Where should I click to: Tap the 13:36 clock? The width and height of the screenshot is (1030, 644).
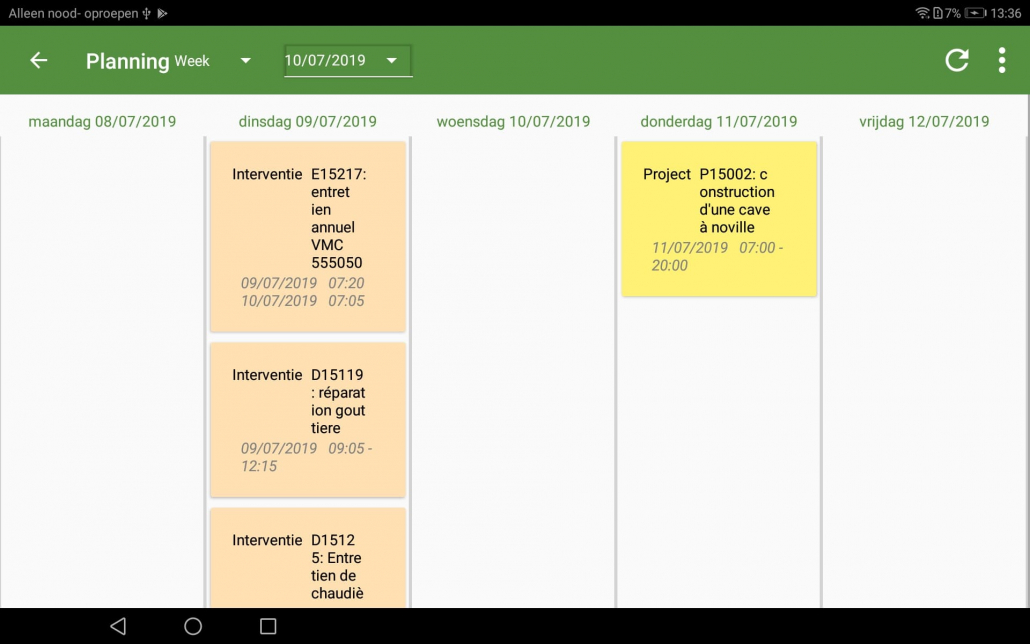click(x=1006, y=13)
